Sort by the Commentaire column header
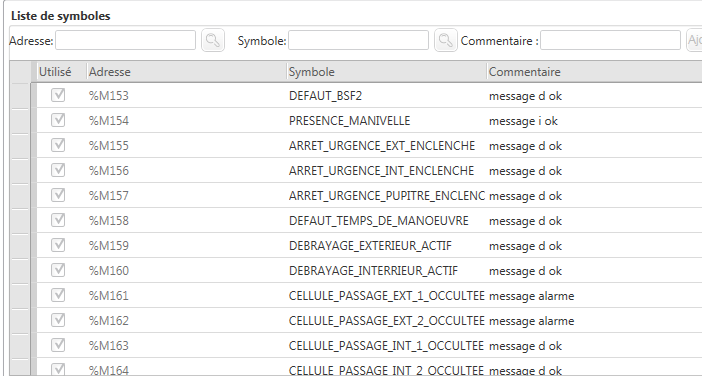Screen dimensions: 702x376 (594, 72)
